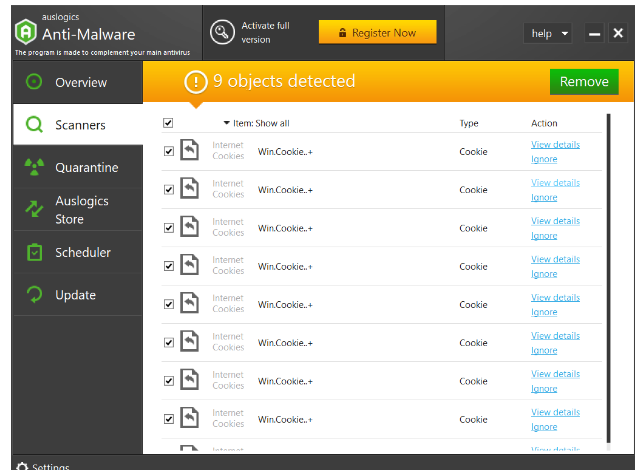636x472 pixels.
Task: Click the Auslogics Store arrows icon
Action: click(34, 209)
